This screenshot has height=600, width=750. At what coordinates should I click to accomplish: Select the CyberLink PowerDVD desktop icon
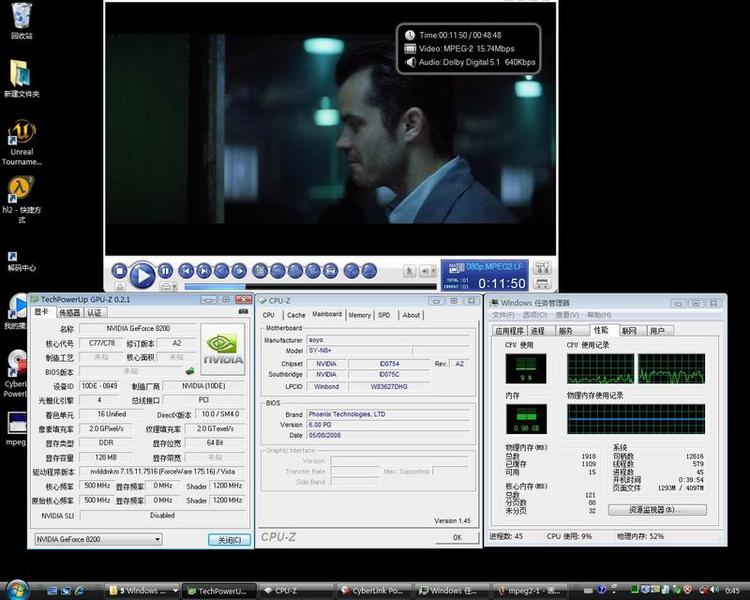coord(15,374)
